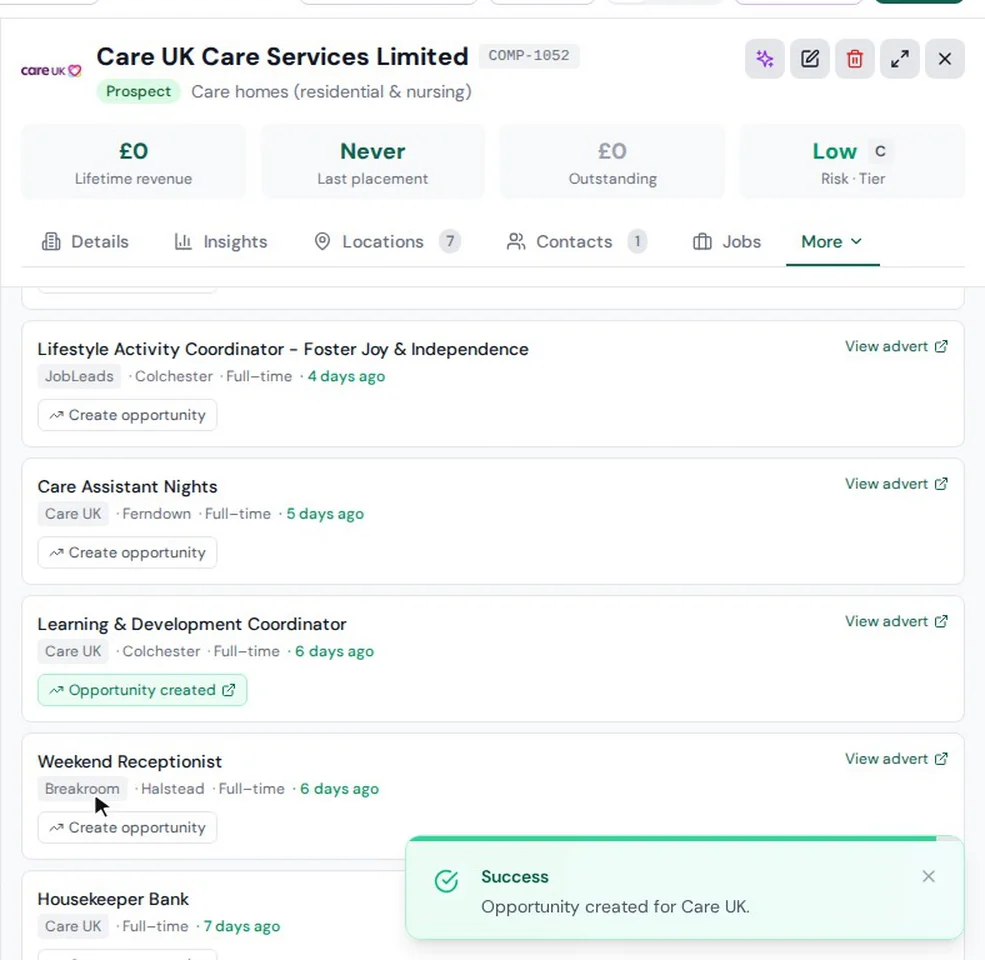Click the Ferndown location text
985x960 pixels.
(156, 514)
